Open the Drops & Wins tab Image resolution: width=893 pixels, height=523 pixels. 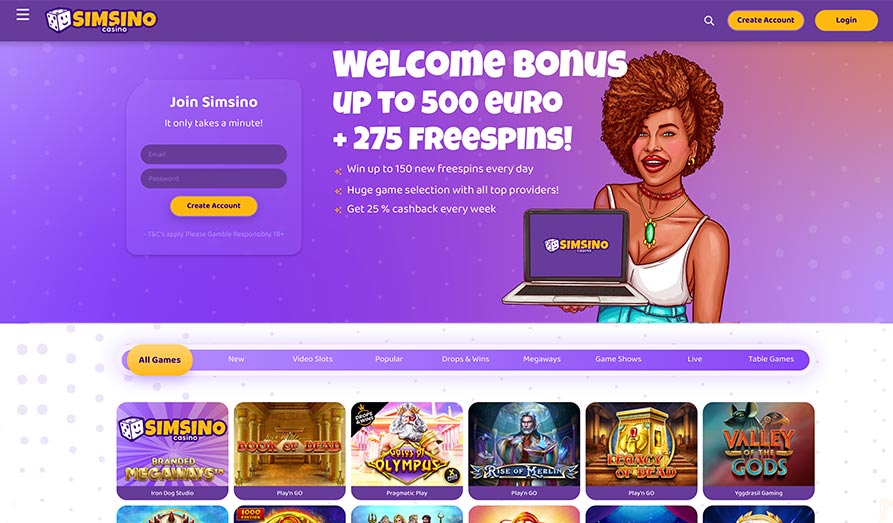point(465,359)
